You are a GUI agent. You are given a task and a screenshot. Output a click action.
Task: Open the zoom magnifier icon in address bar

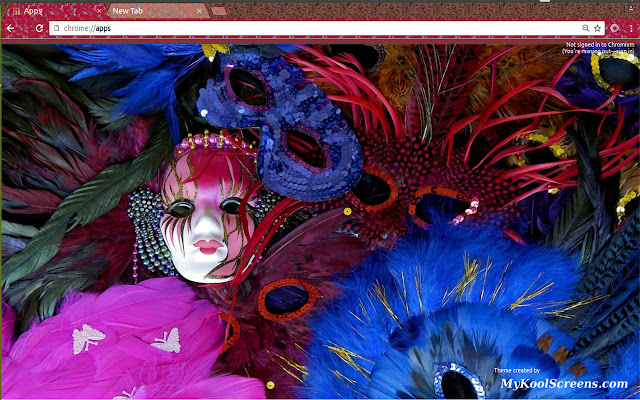[x=584, y=29]
